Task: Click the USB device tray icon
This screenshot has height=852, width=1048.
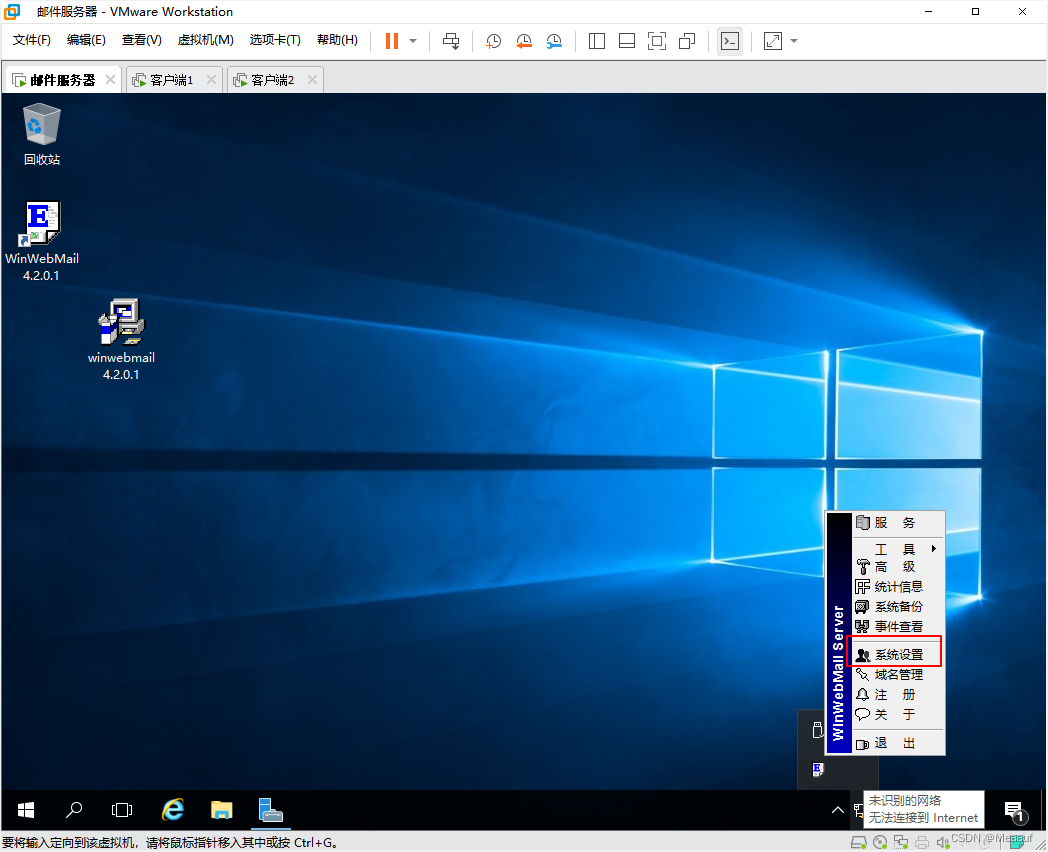Action: click(817, 730)
